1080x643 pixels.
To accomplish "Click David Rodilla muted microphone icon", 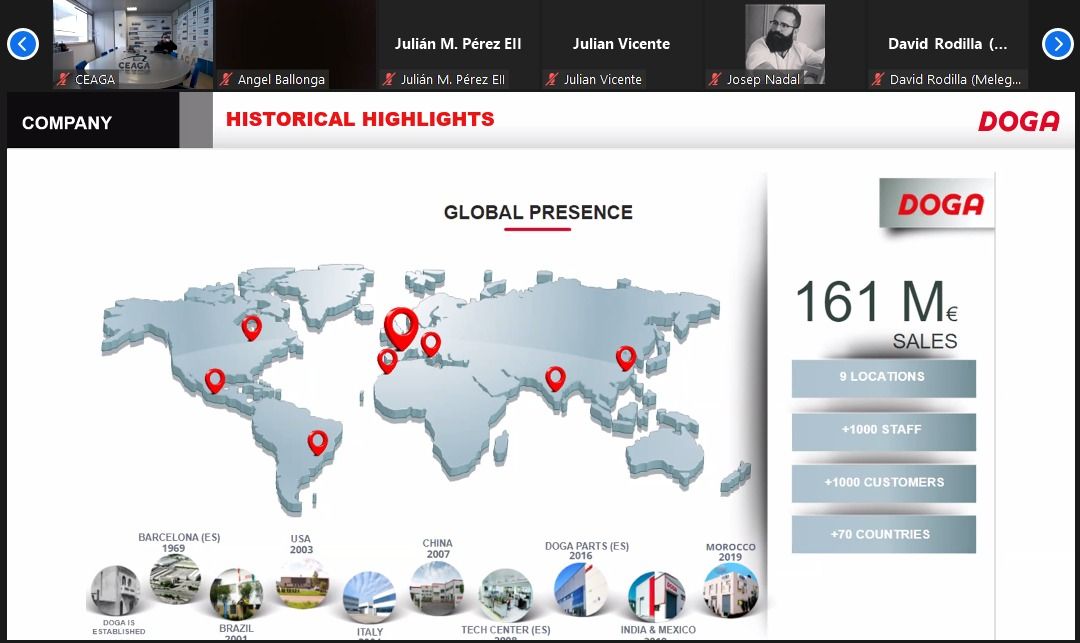I will click(878, 79).
